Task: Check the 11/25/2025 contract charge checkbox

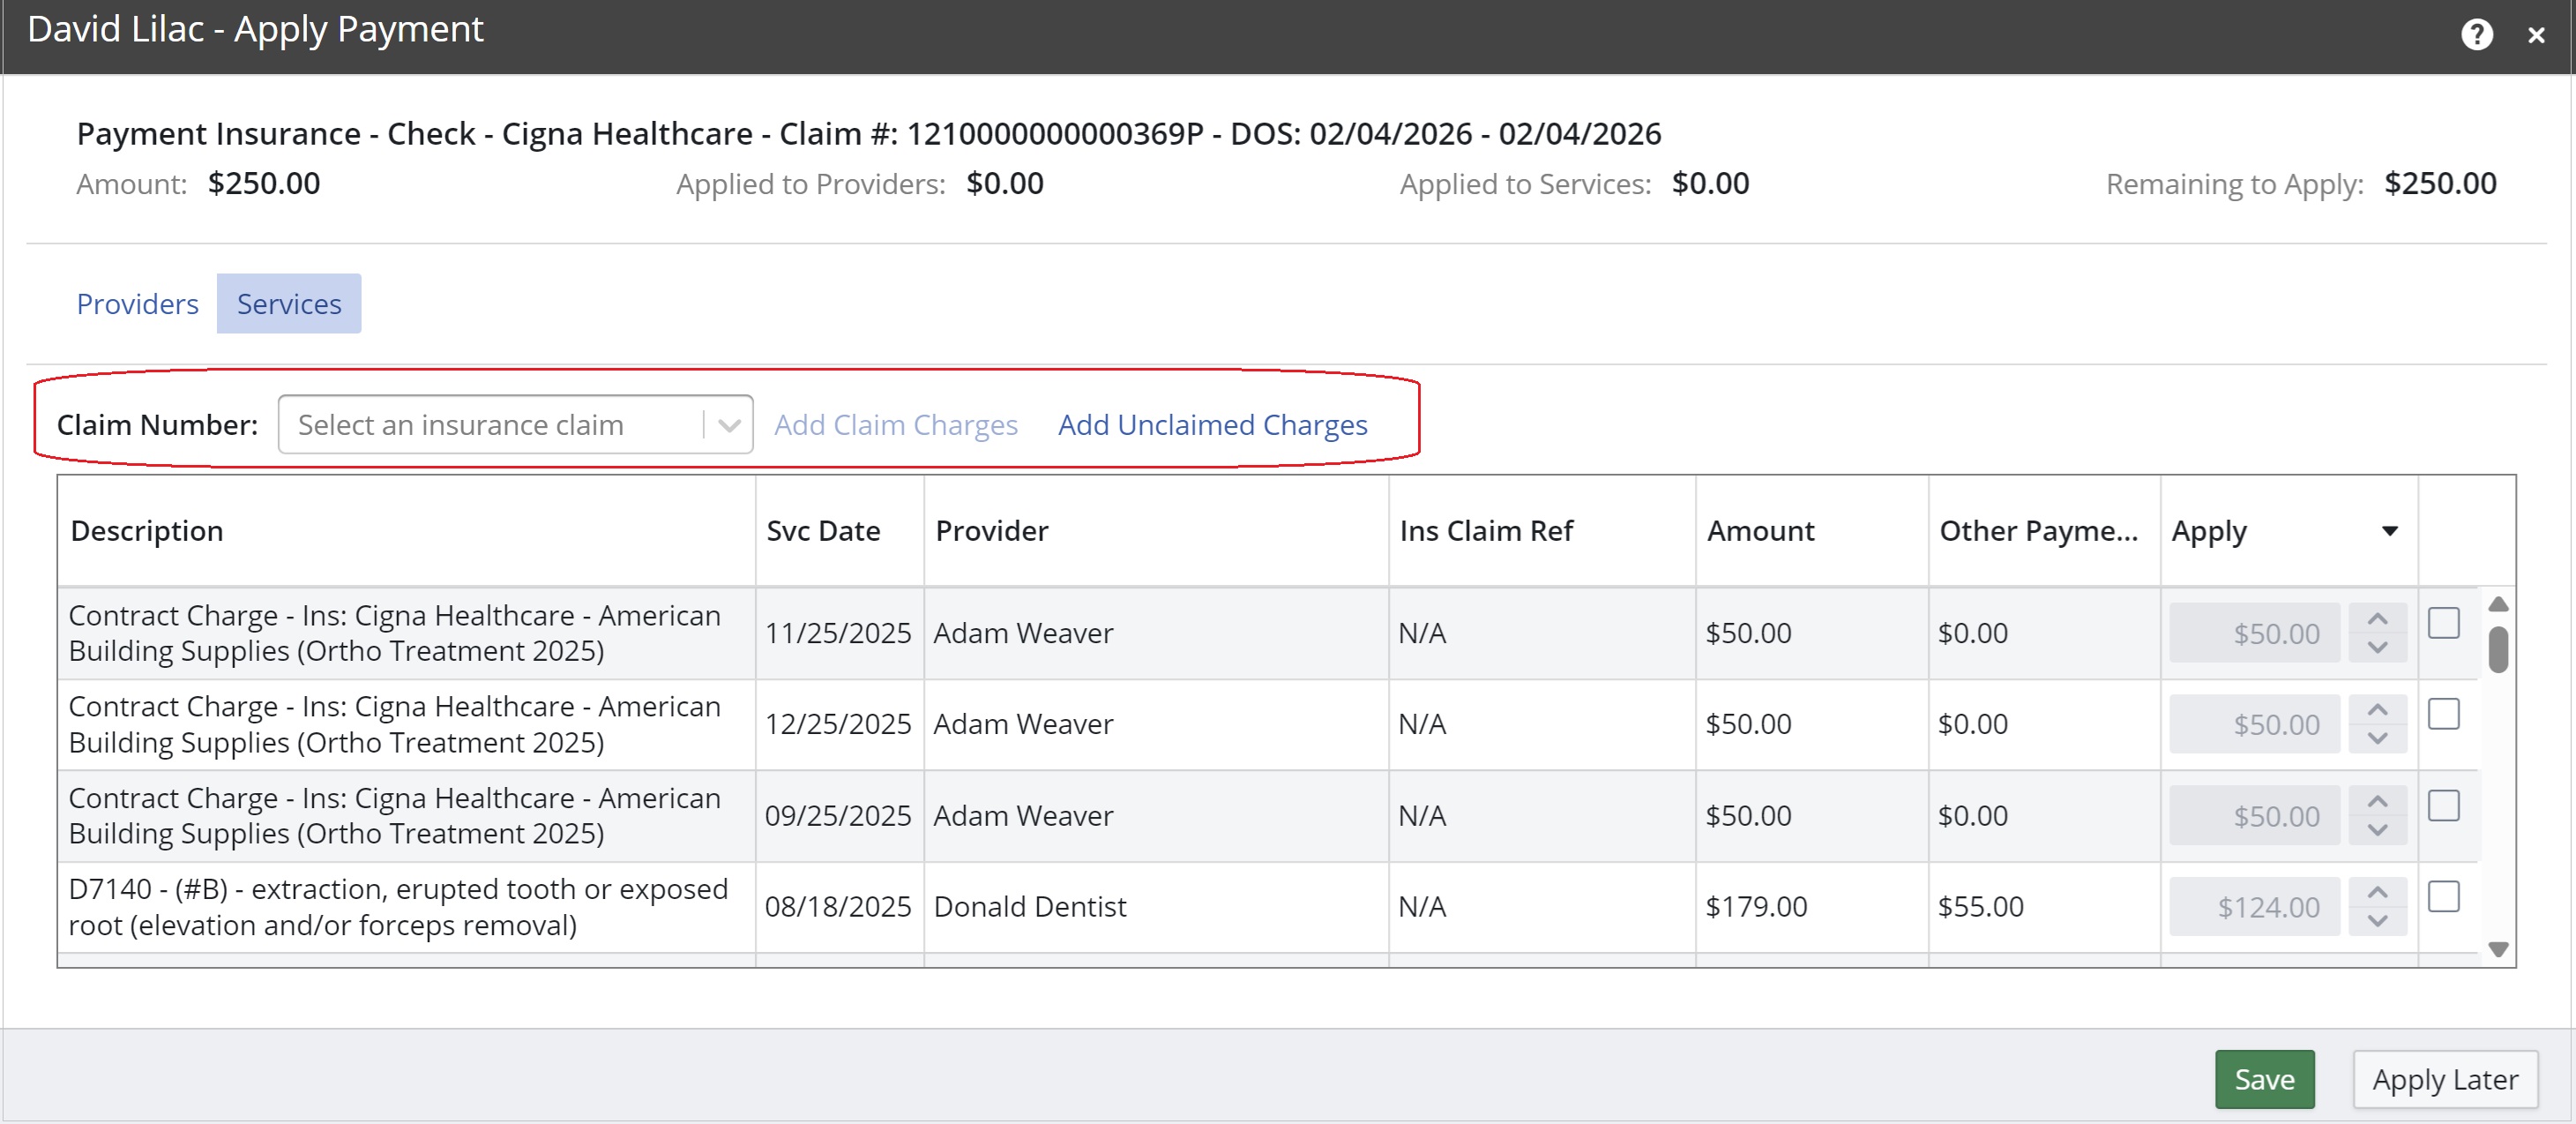Action: click(2443, 623)
